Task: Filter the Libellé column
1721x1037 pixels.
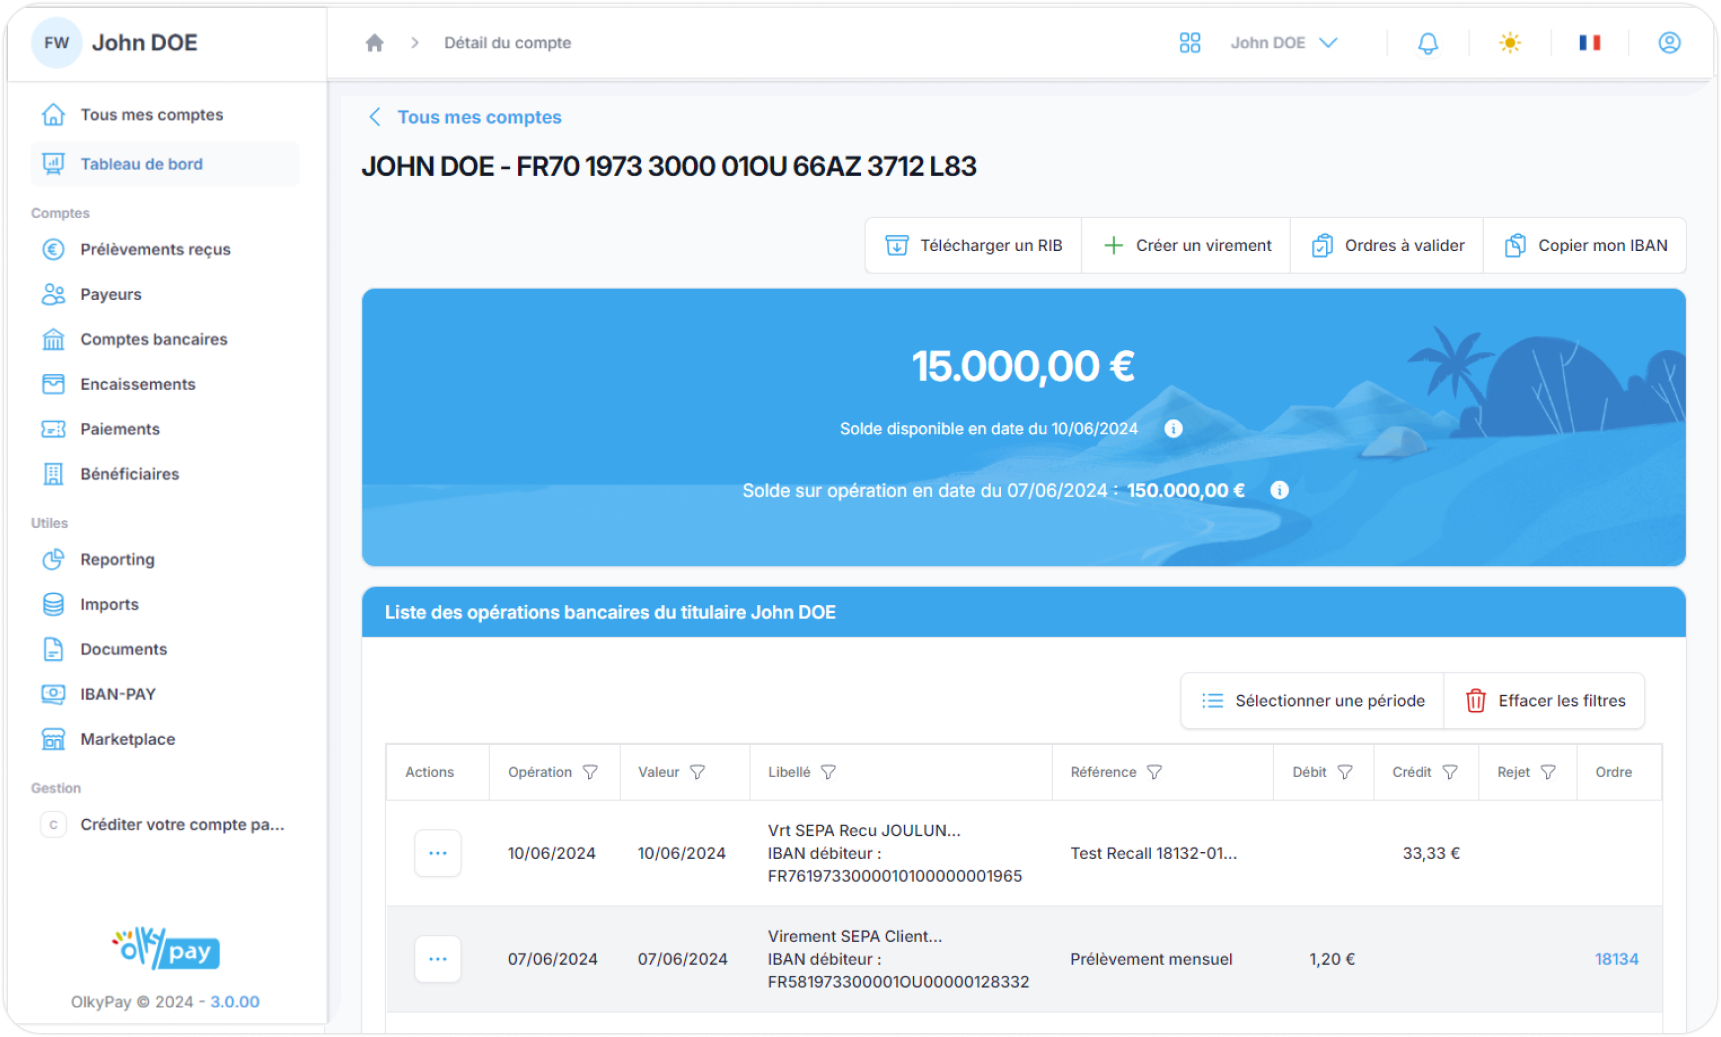Action: click(829, 771)
